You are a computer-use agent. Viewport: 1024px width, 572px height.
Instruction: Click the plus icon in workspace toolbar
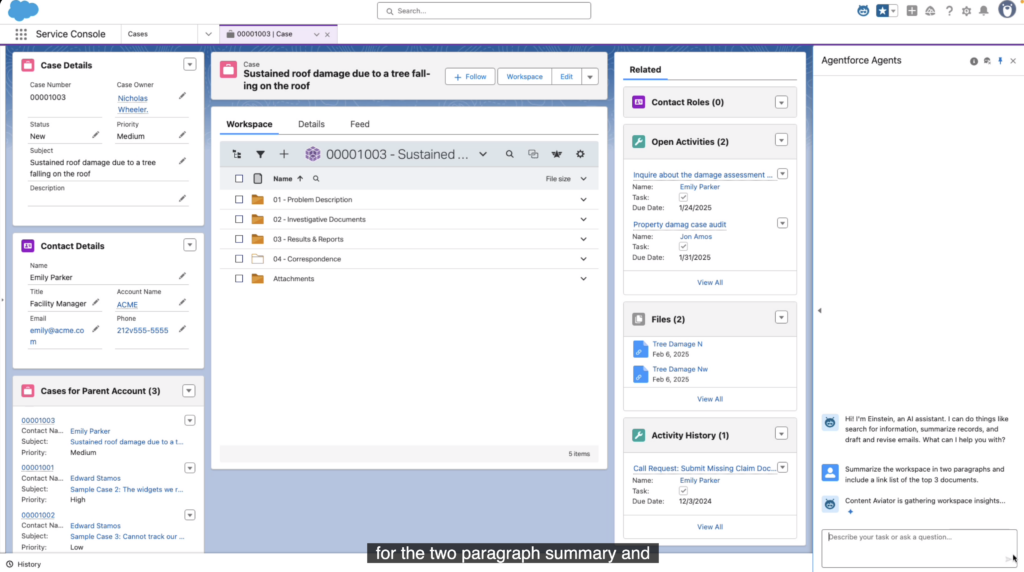point(284,154)
